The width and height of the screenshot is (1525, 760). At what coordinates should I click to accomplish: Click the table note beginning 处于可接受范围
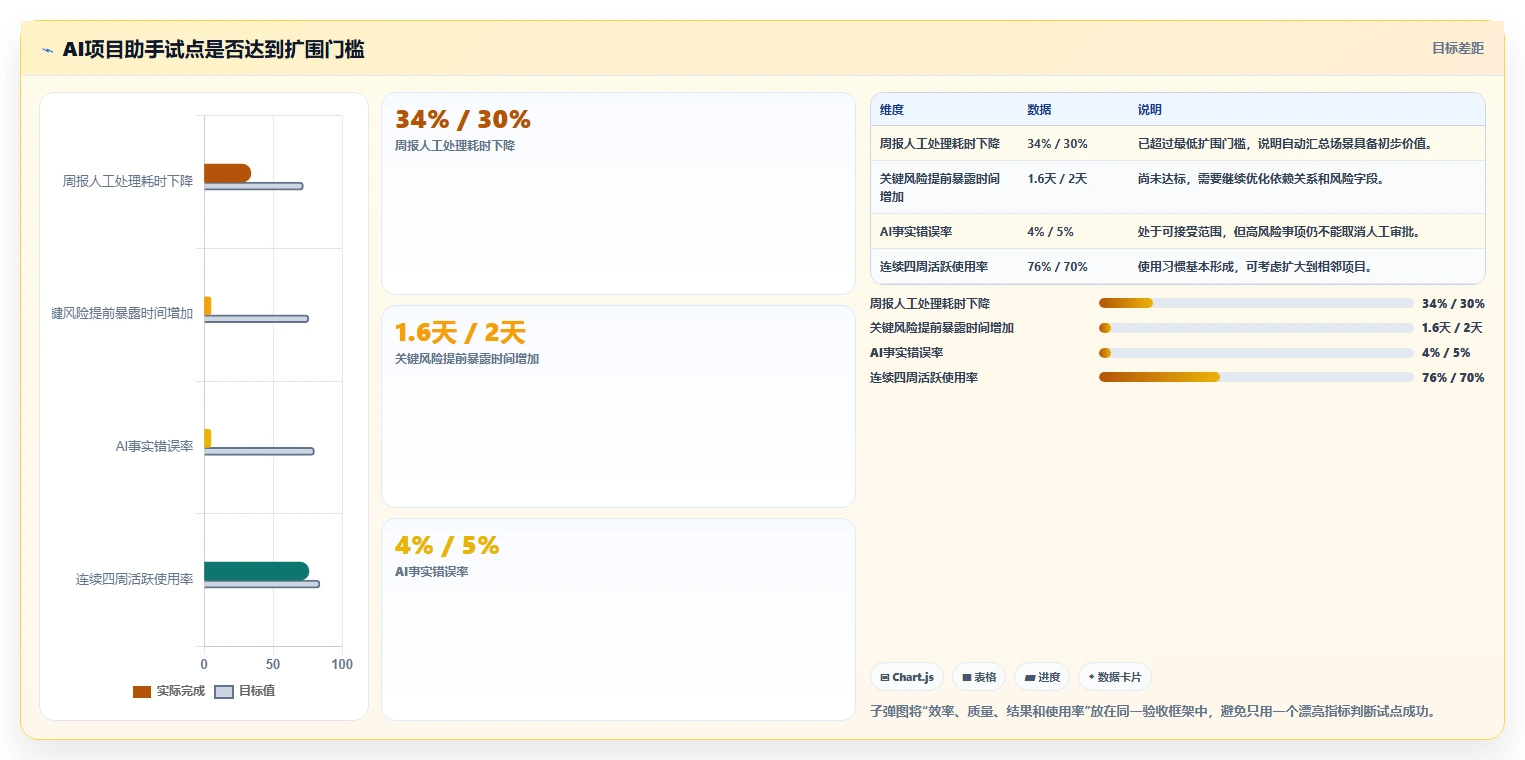pos(1279,232)
